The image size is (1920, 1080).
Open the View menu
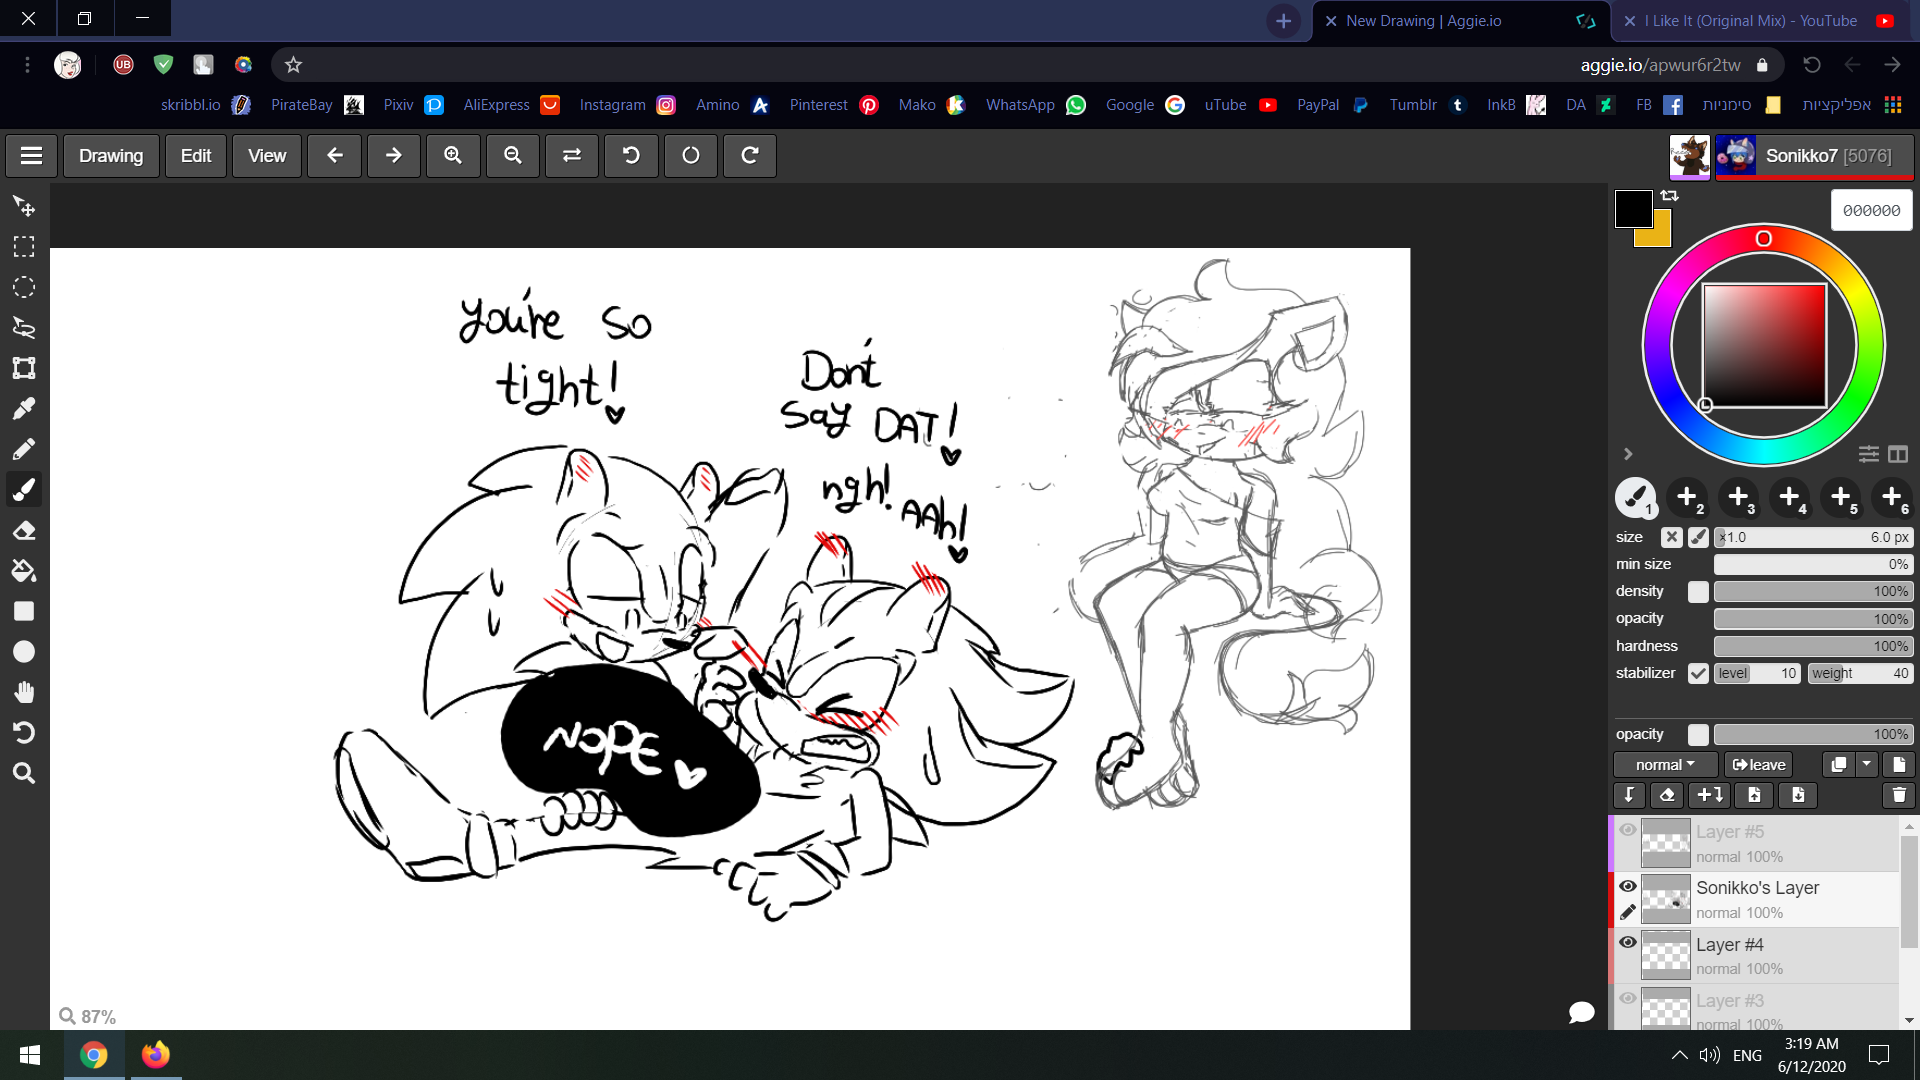(266, 156)
